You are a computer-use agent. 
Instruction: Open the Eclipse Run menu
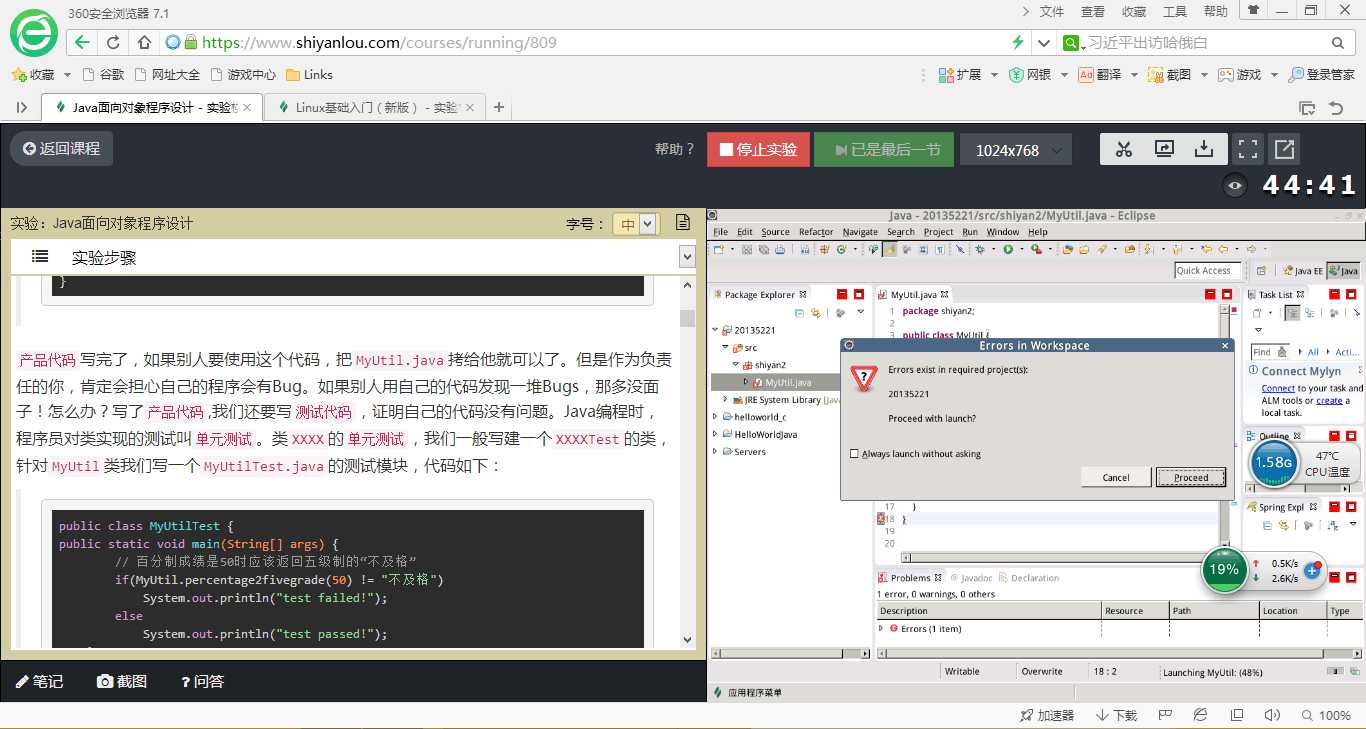click(x=970, y=232)
